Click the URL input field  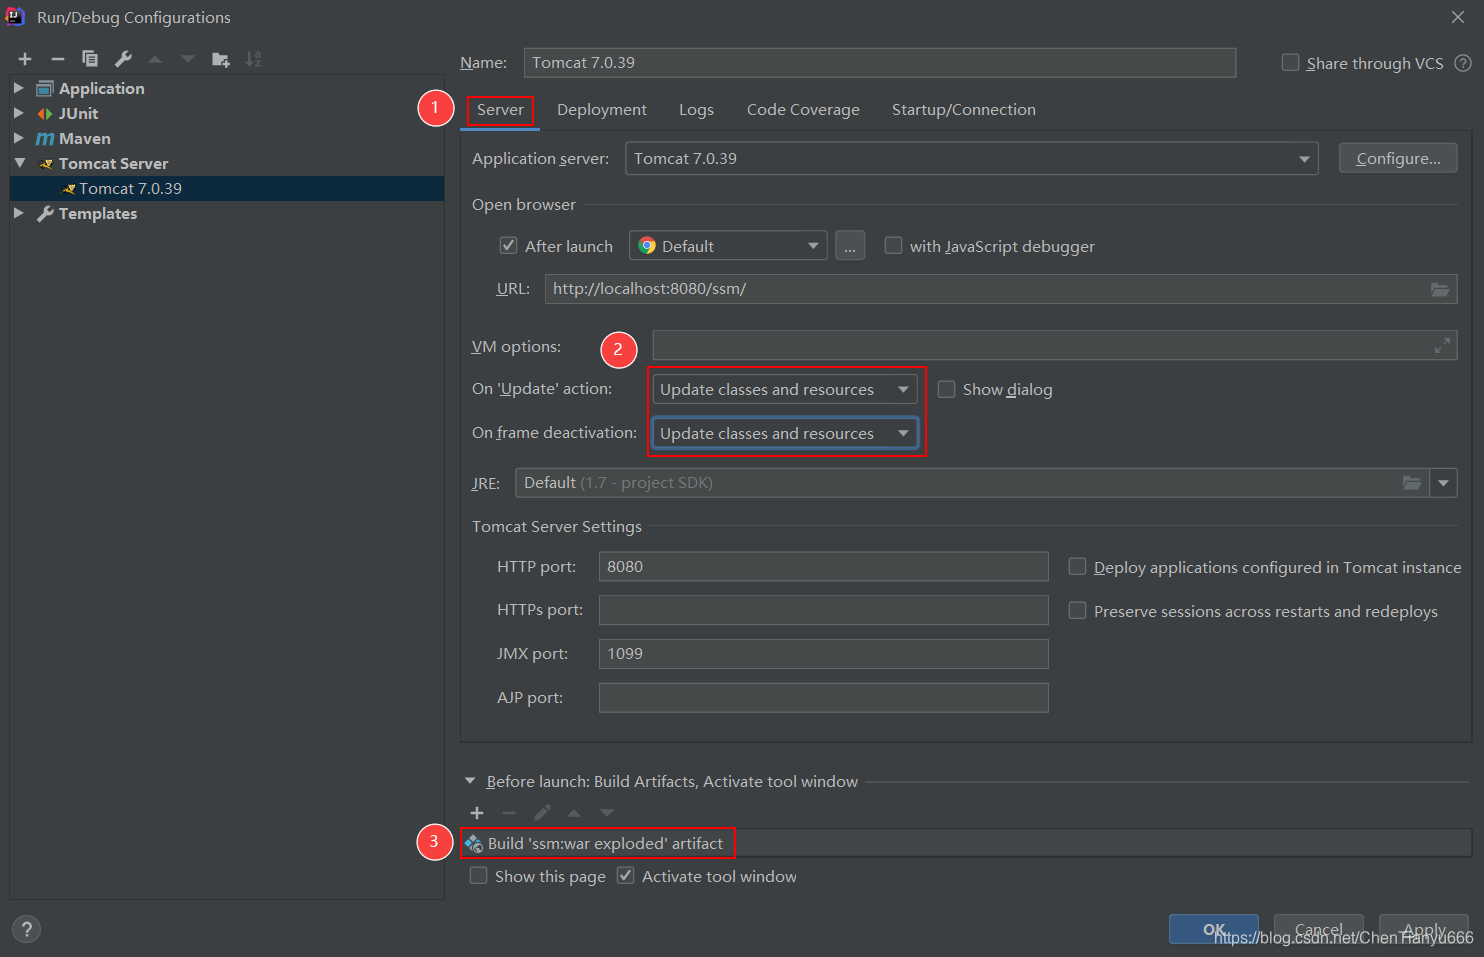click(x=1001, y=289)
